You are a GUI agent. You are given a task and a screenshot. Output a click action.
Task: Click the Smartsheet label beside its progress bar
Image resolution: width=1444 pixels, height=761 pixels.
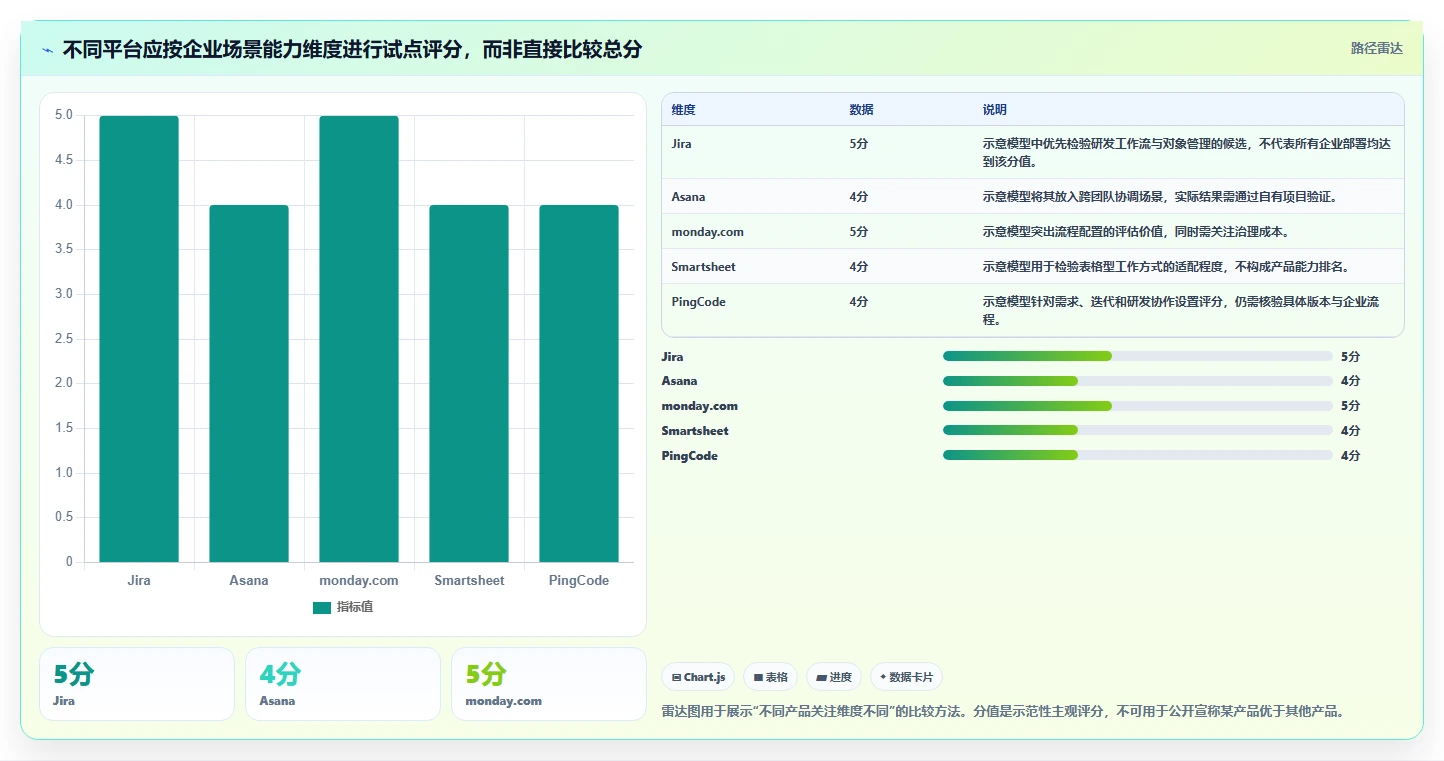[x=696, y=431]
